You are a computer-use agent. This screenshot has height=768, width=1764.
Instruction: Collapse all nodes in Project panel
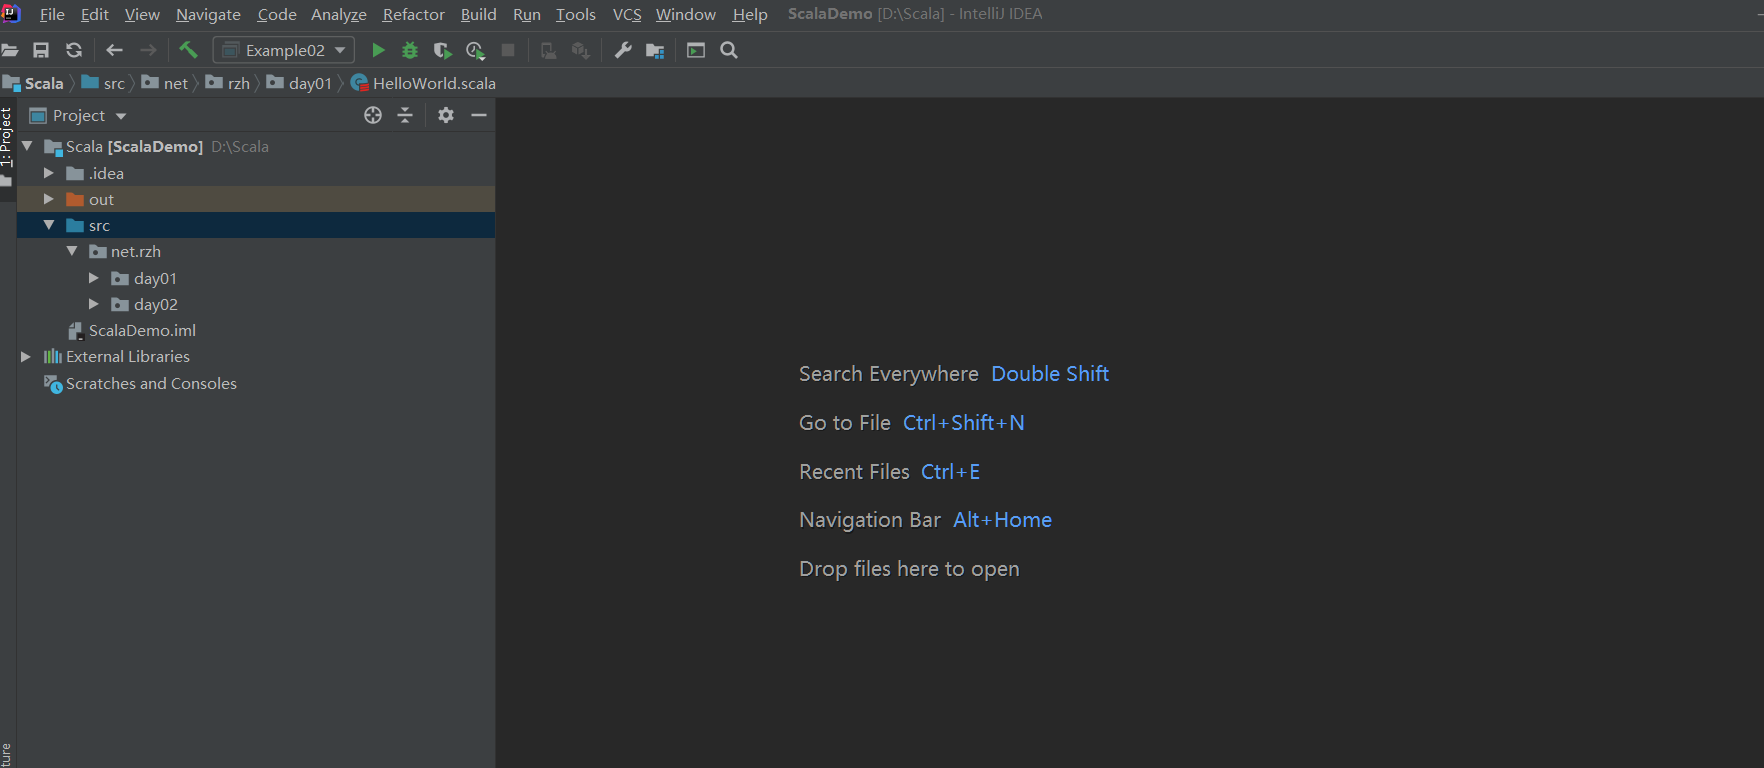(405, 115)
